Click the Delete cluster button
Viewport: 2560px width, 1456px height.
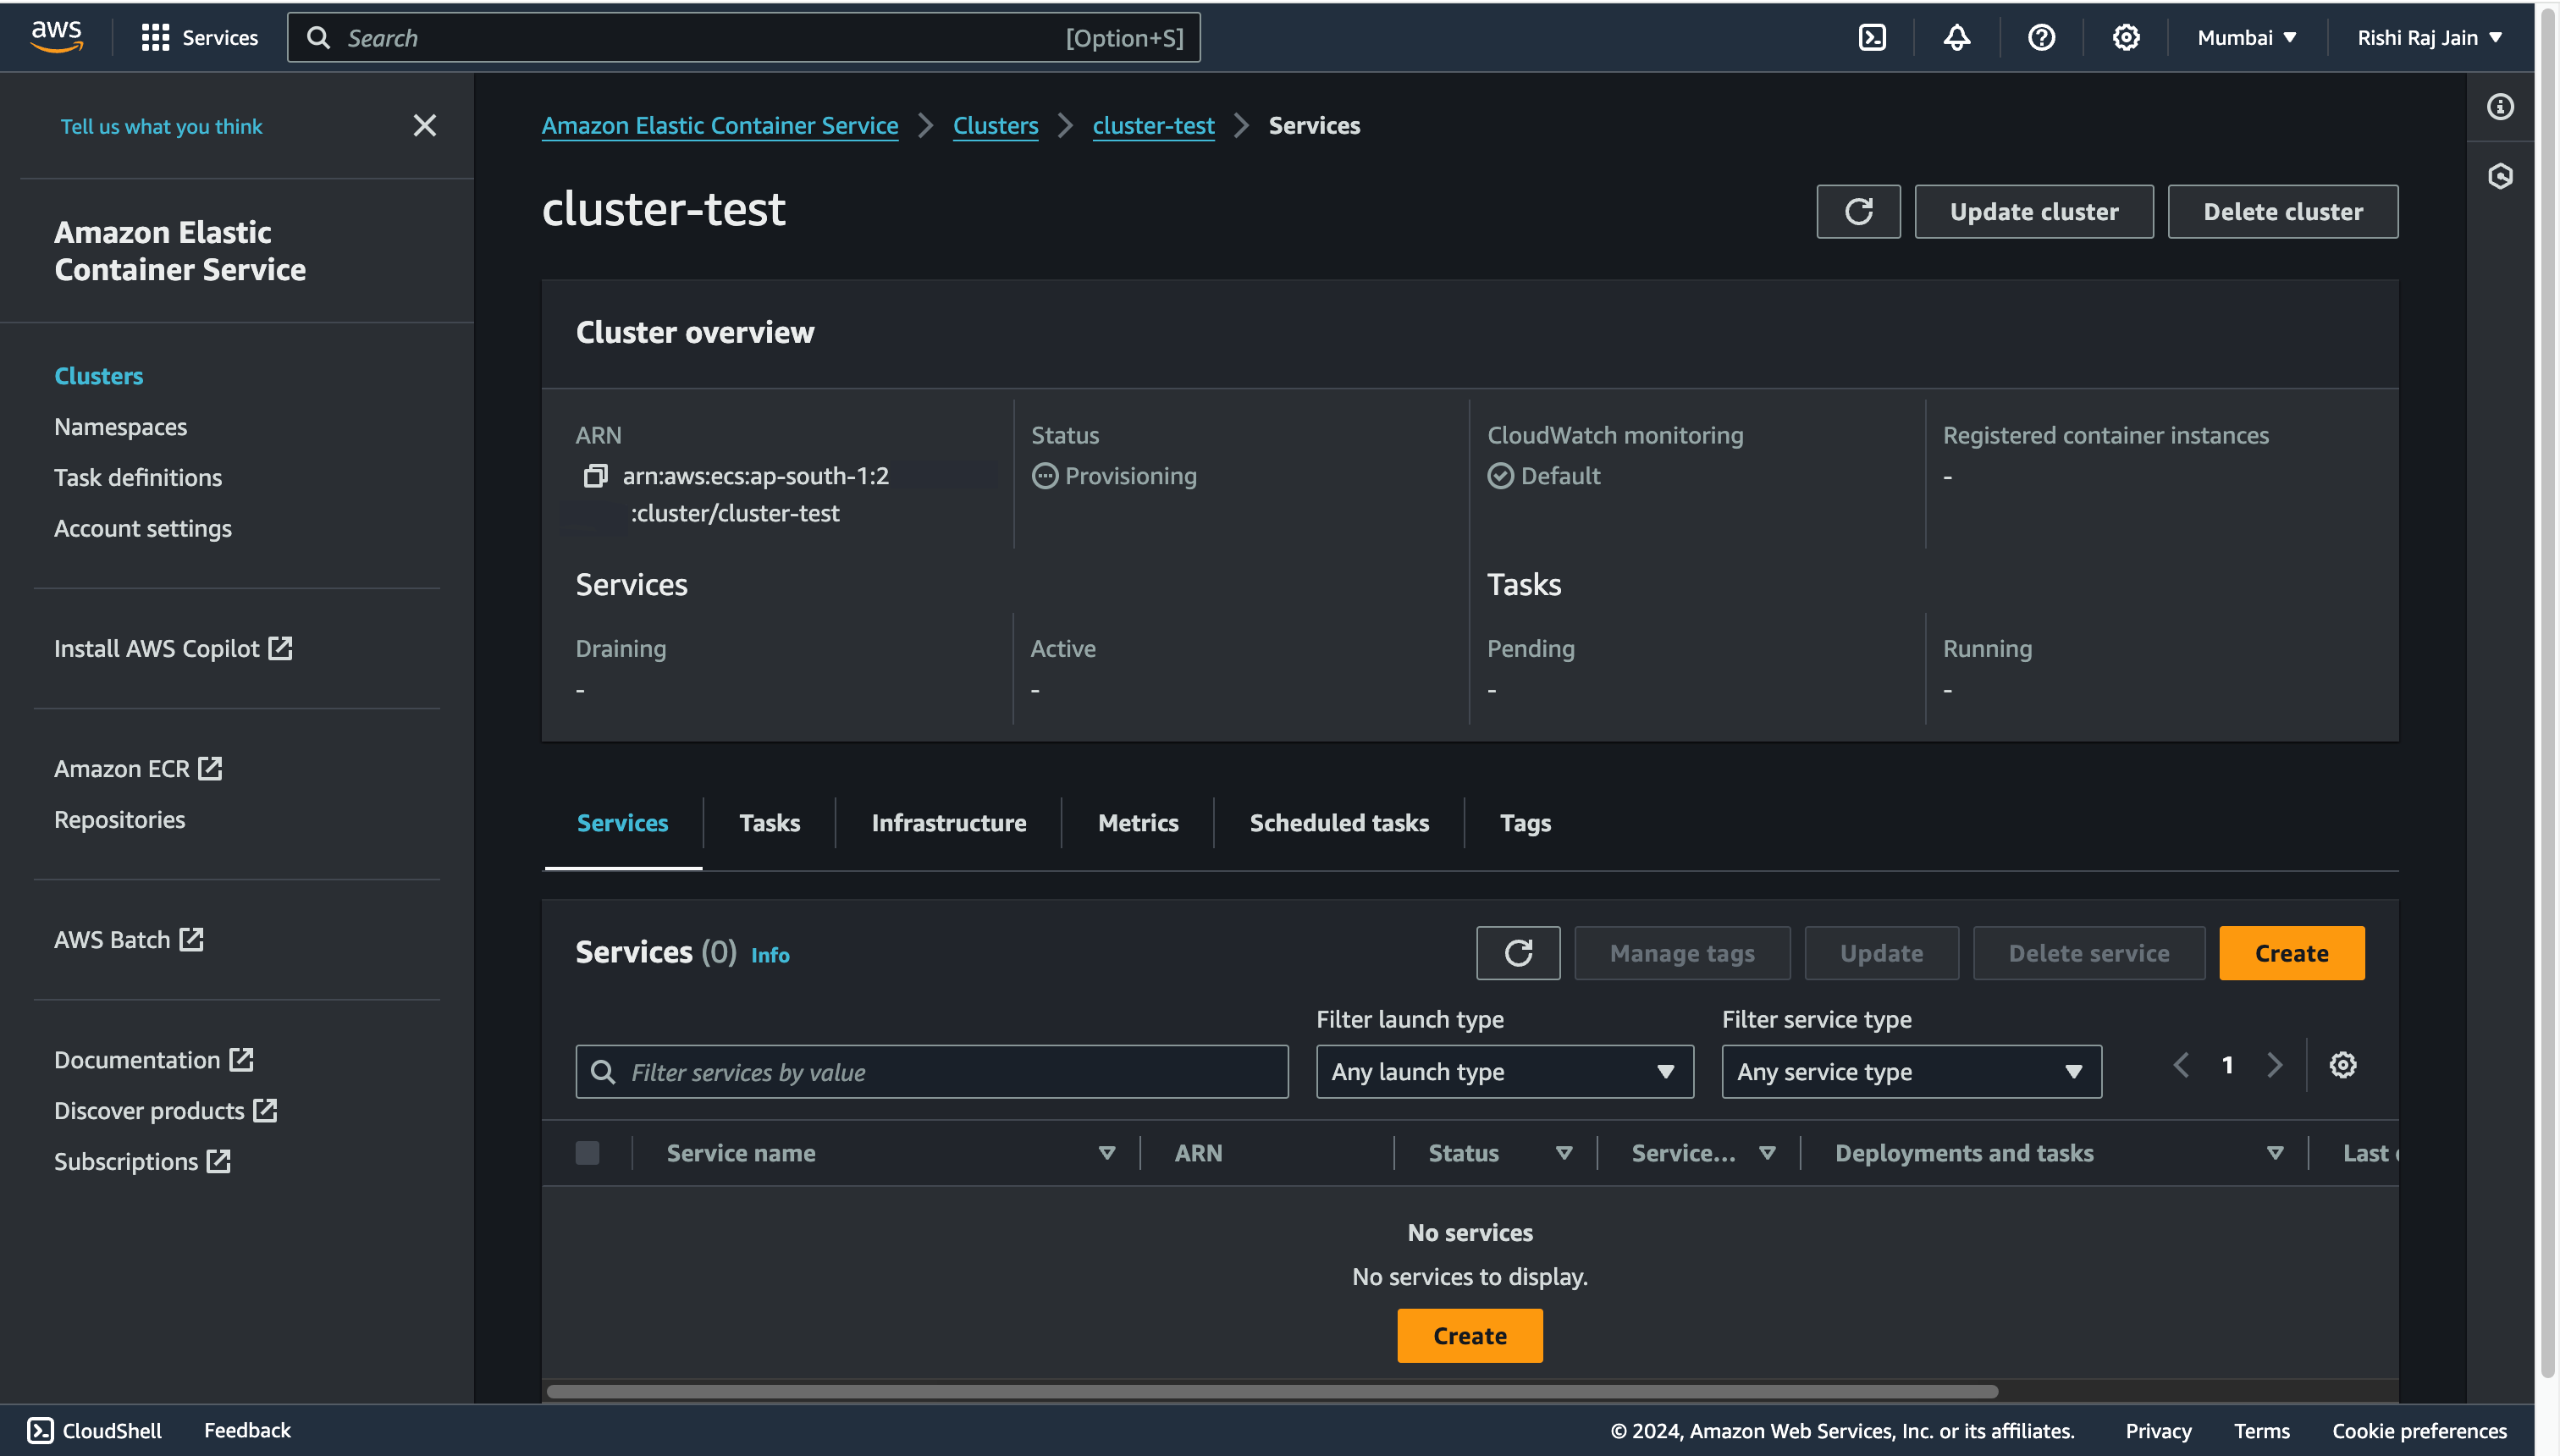[x=2283, y=212]
